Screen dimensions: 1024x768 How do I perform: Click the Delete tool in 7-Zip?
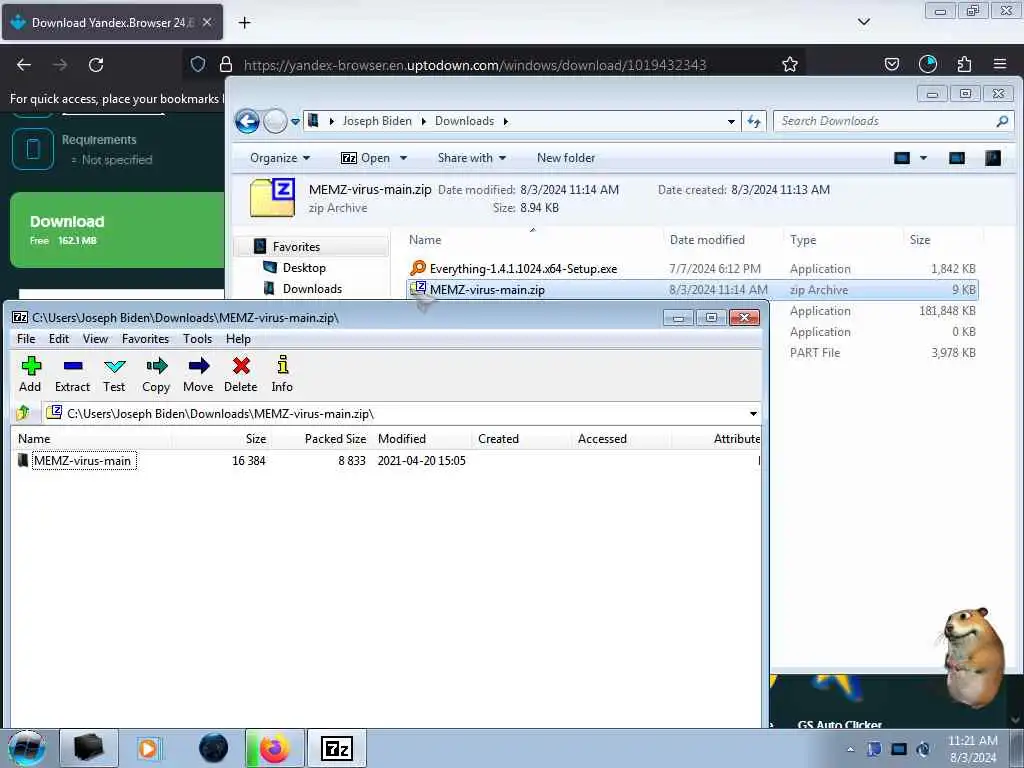[x=241, y=374]
